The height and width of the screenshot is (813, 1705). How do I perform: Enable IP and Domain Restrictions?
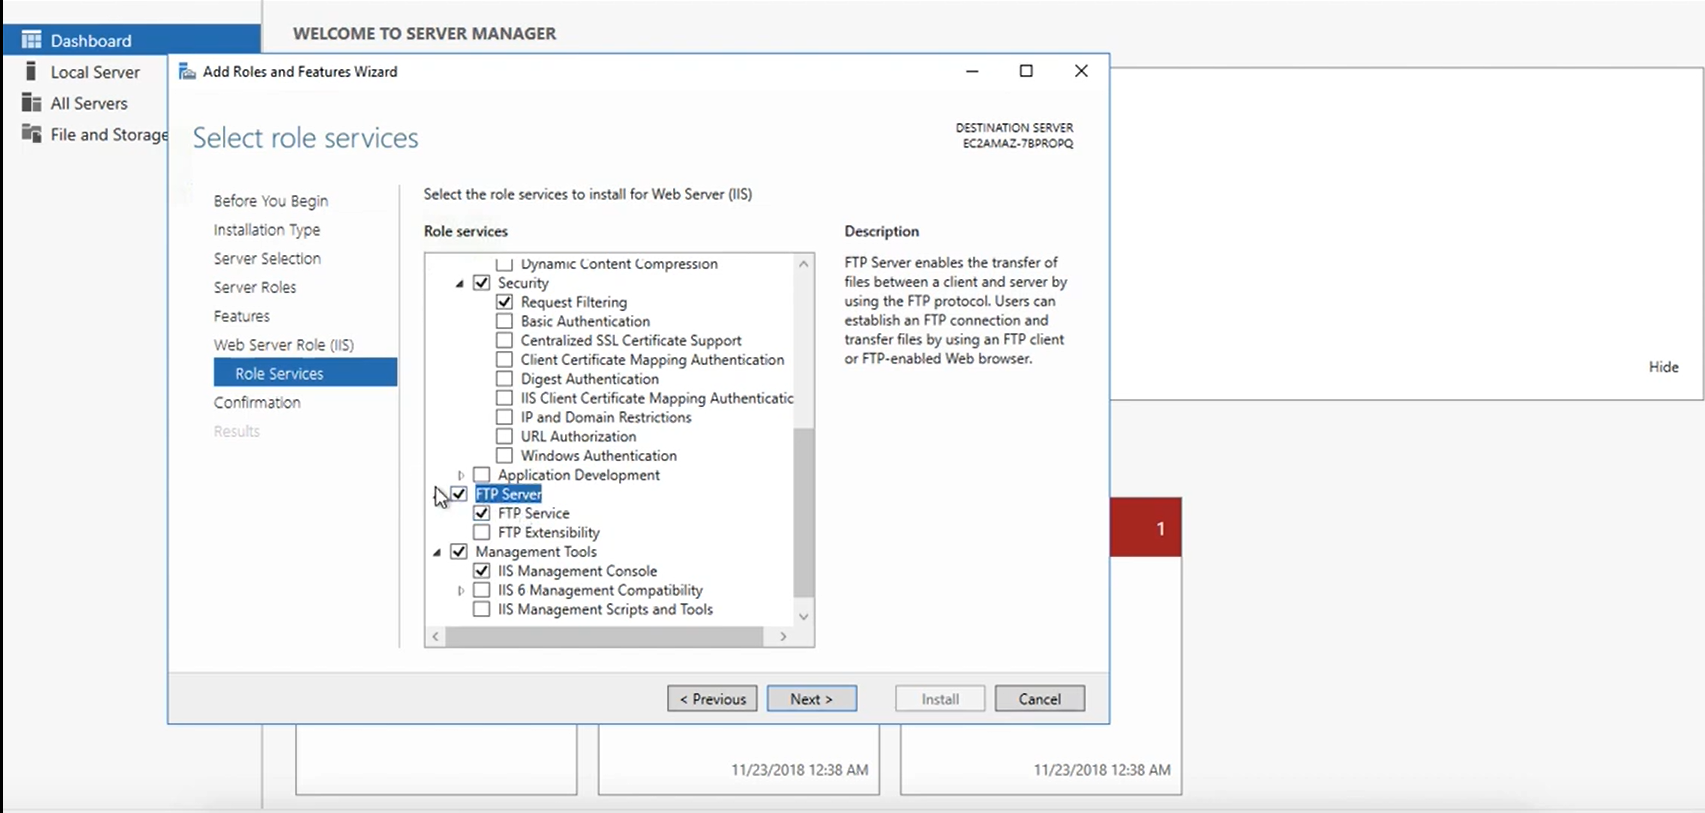tap(505, 417)
